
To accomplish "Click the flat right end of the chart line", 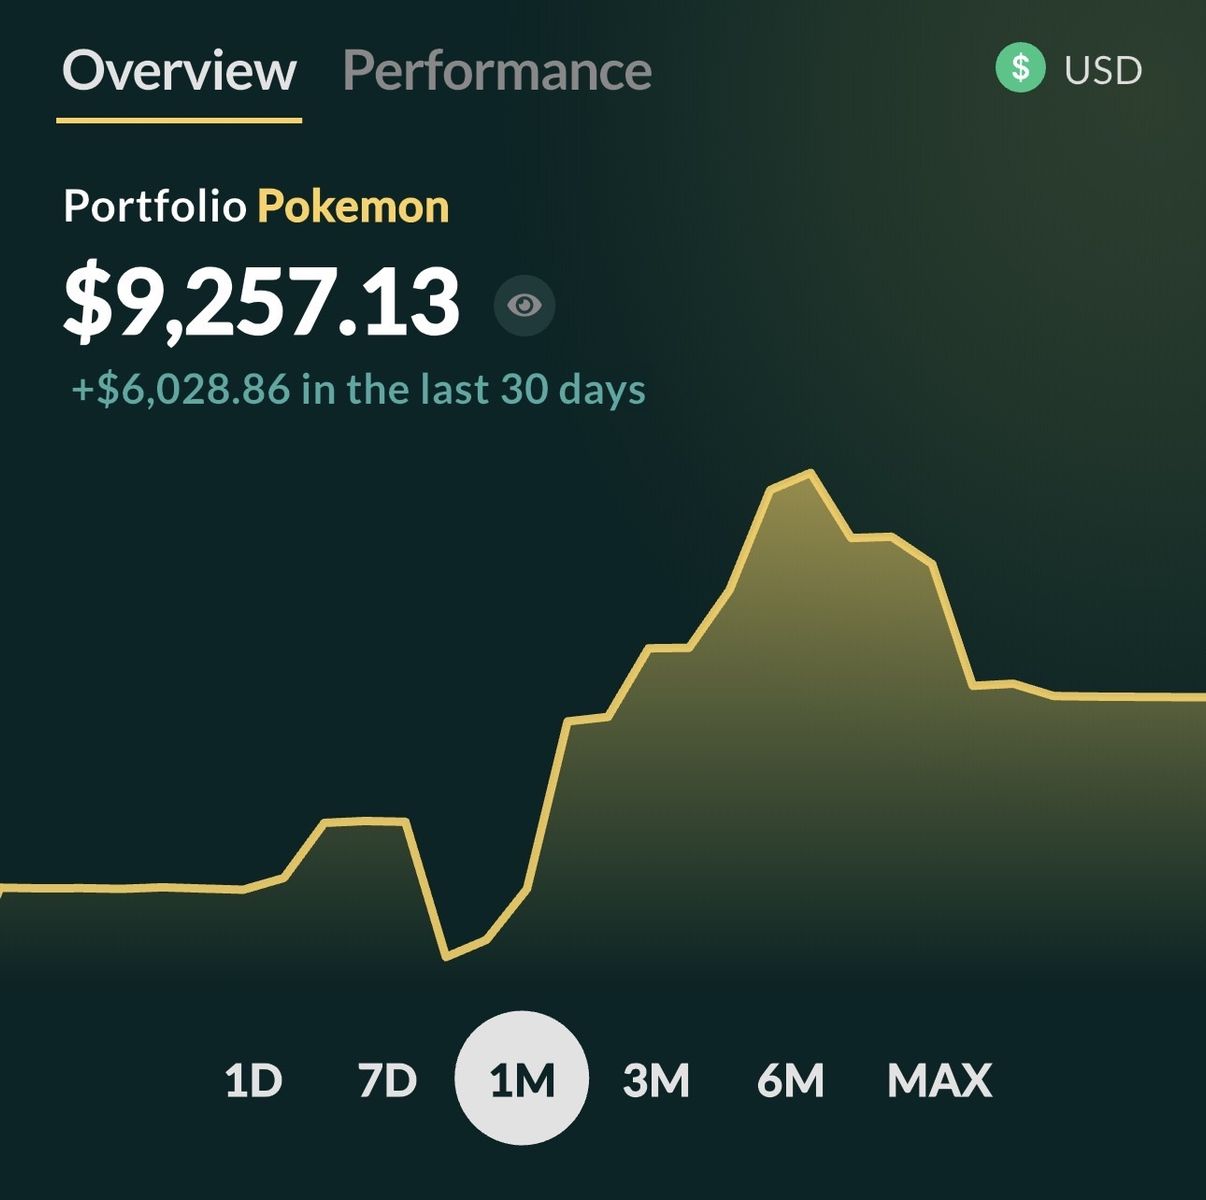I will (x=1130, y=696).
